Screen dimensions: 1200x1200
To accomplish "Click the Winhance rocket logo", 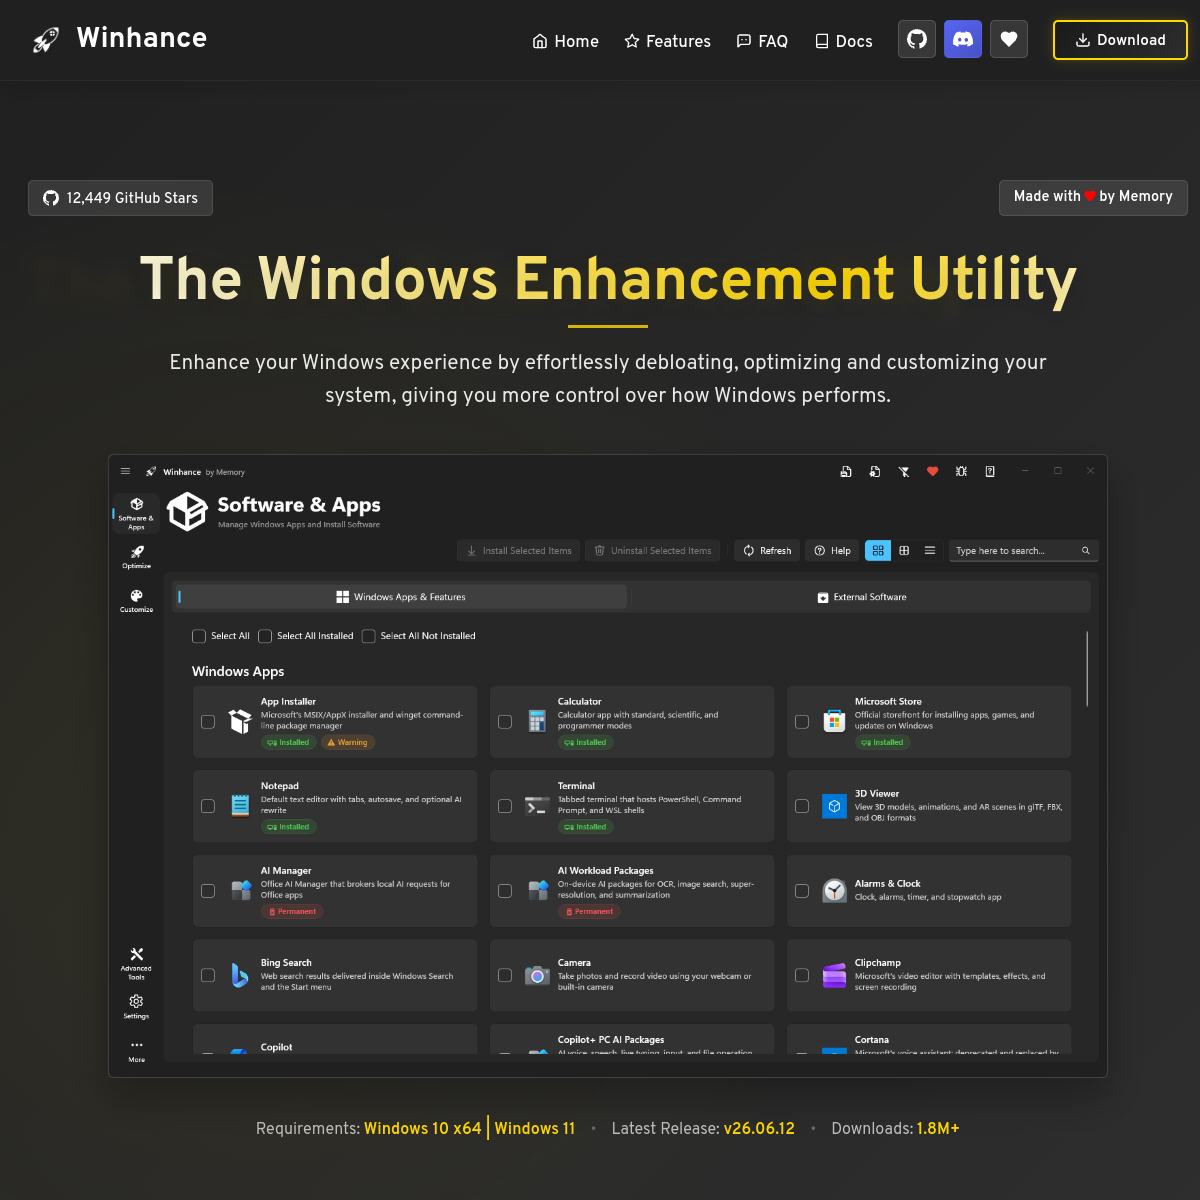I will [x=46, y=40].
